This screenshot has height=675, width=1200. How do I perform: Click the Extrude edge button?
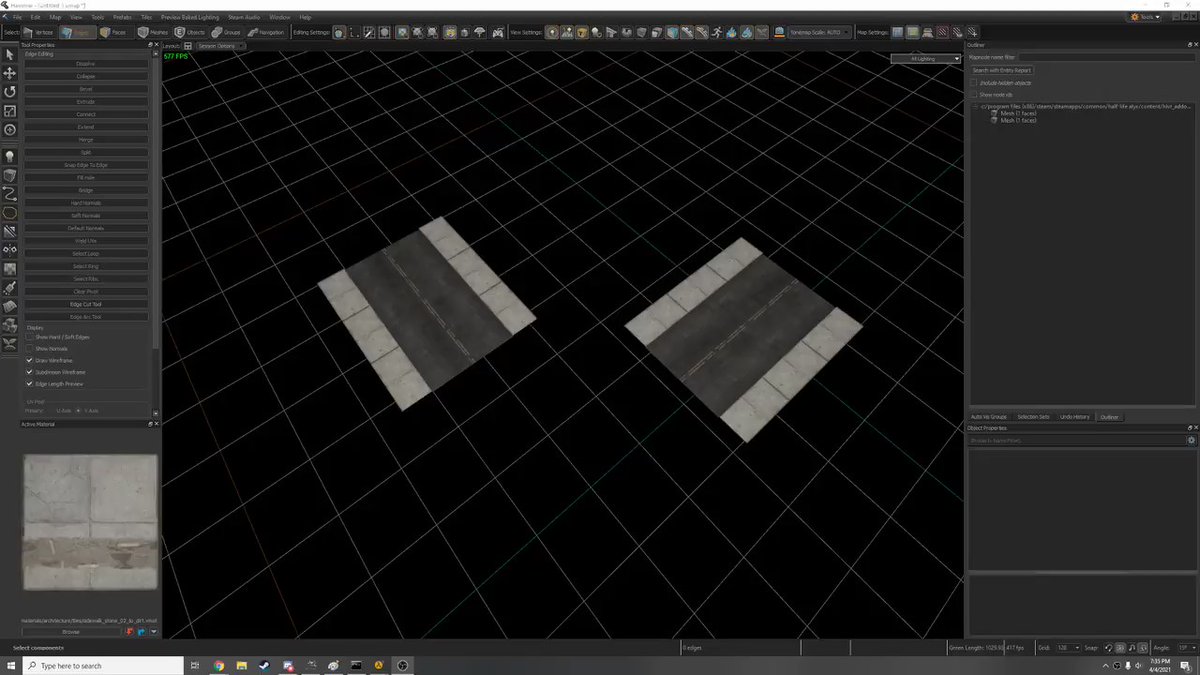(86, 102)
